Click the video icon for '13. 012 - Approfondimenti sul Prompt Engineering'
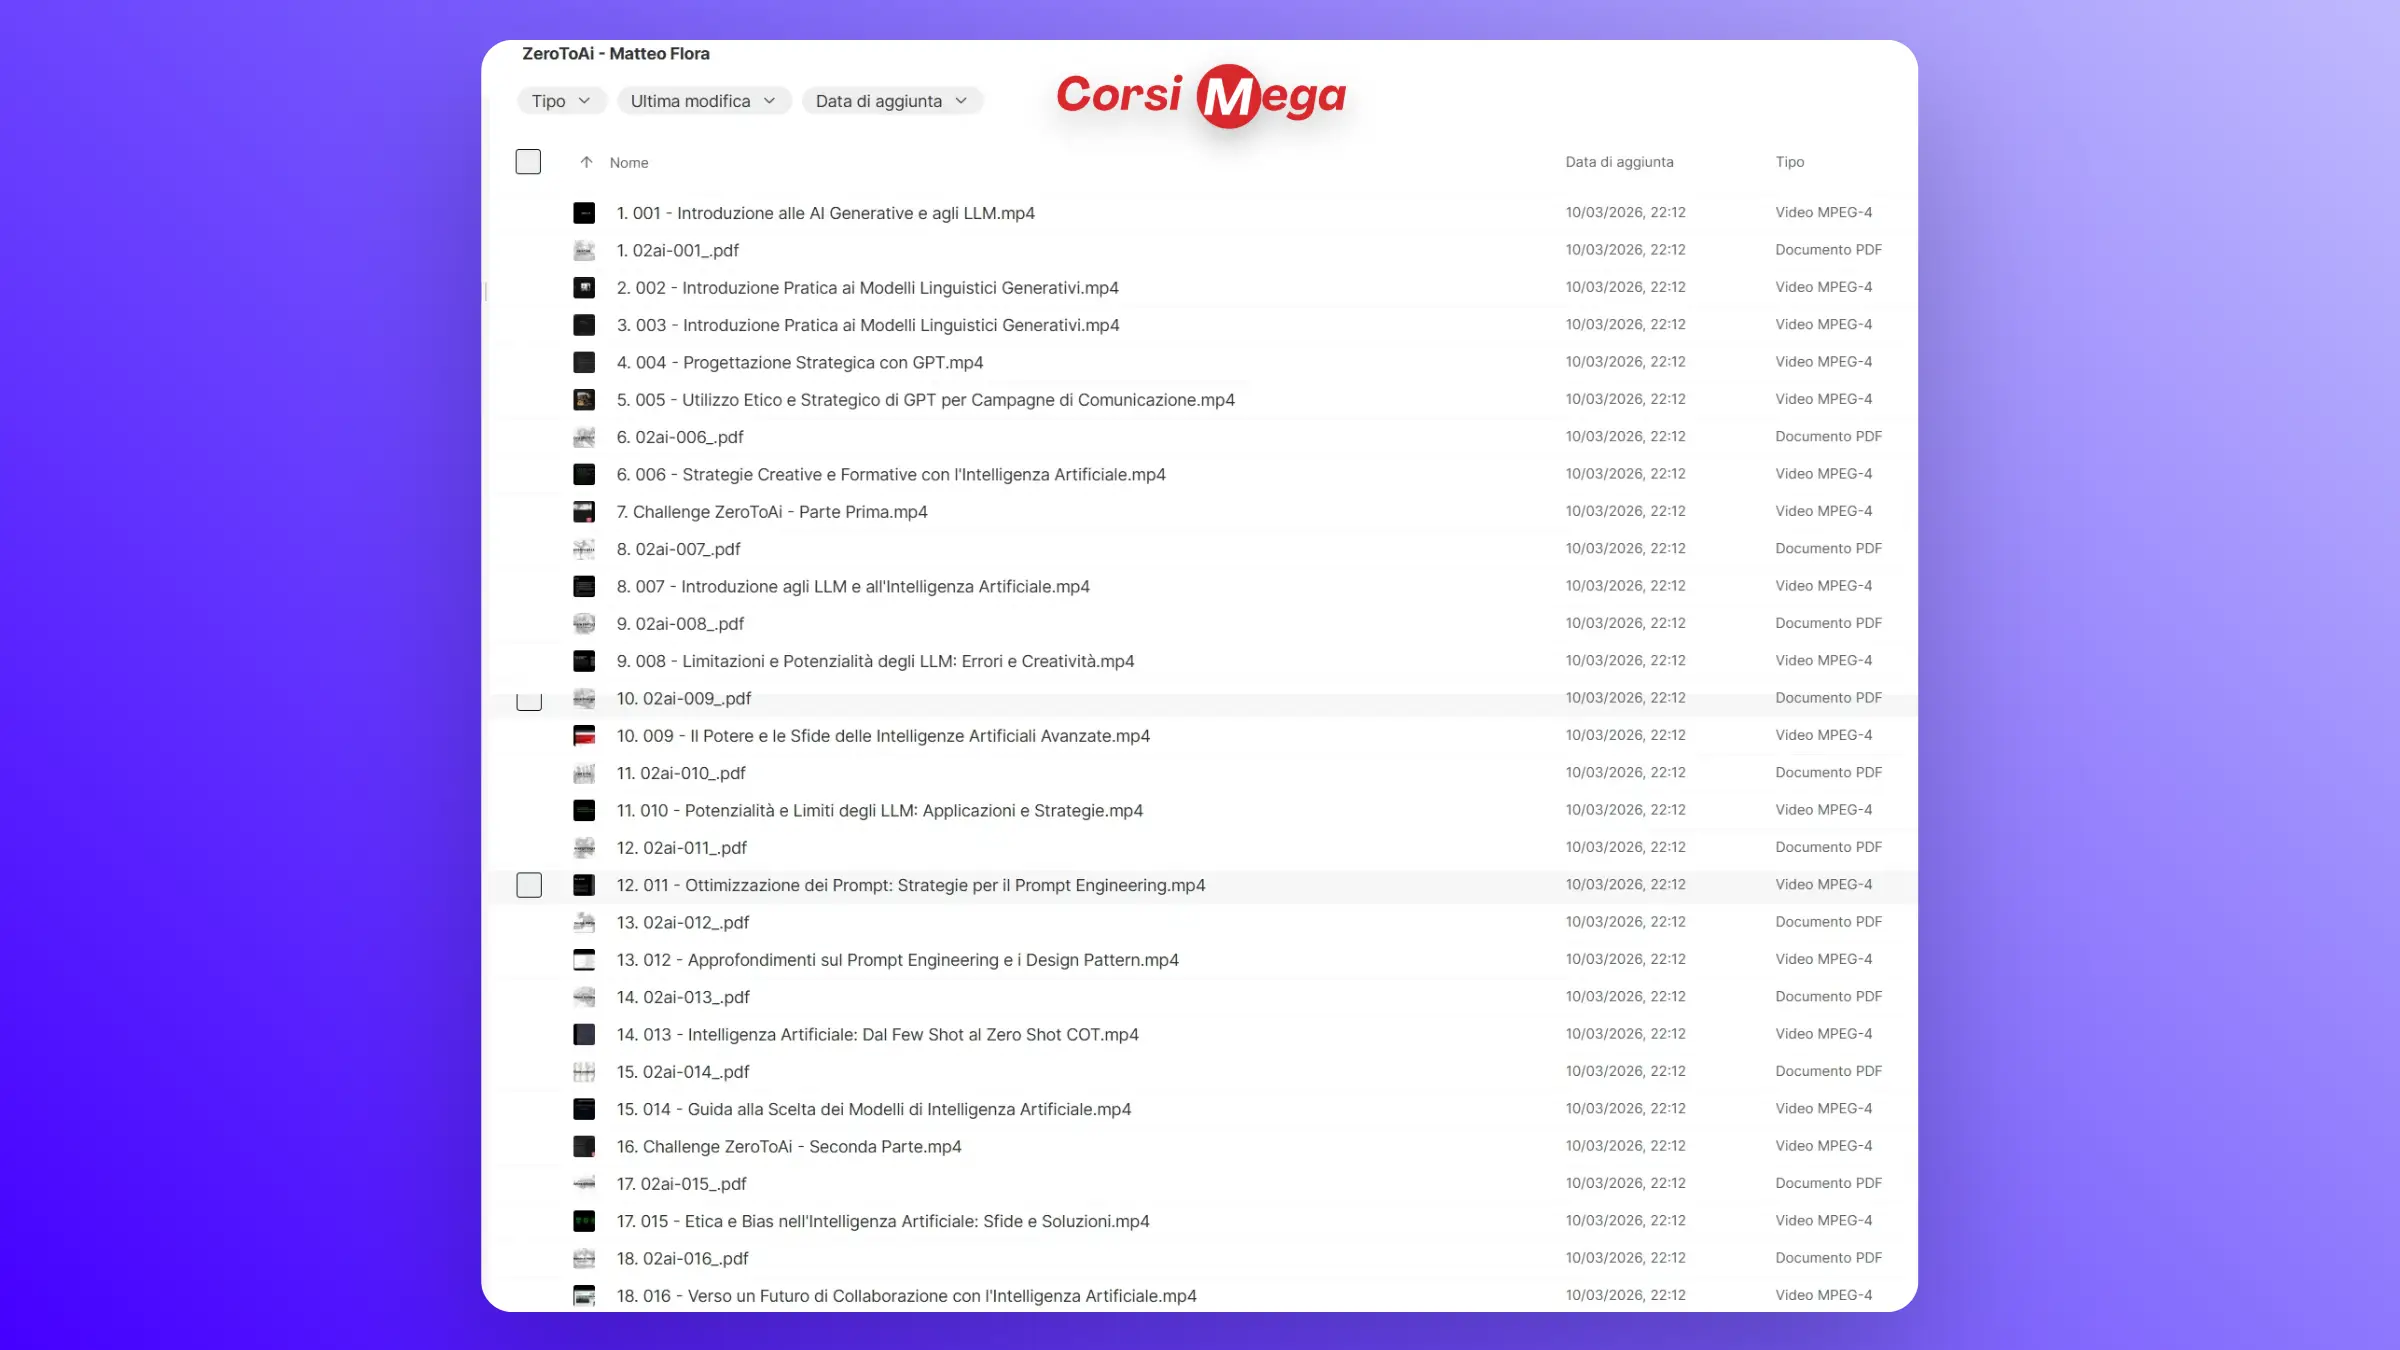The image size is (2400, 1350). [x=584, y=960]
